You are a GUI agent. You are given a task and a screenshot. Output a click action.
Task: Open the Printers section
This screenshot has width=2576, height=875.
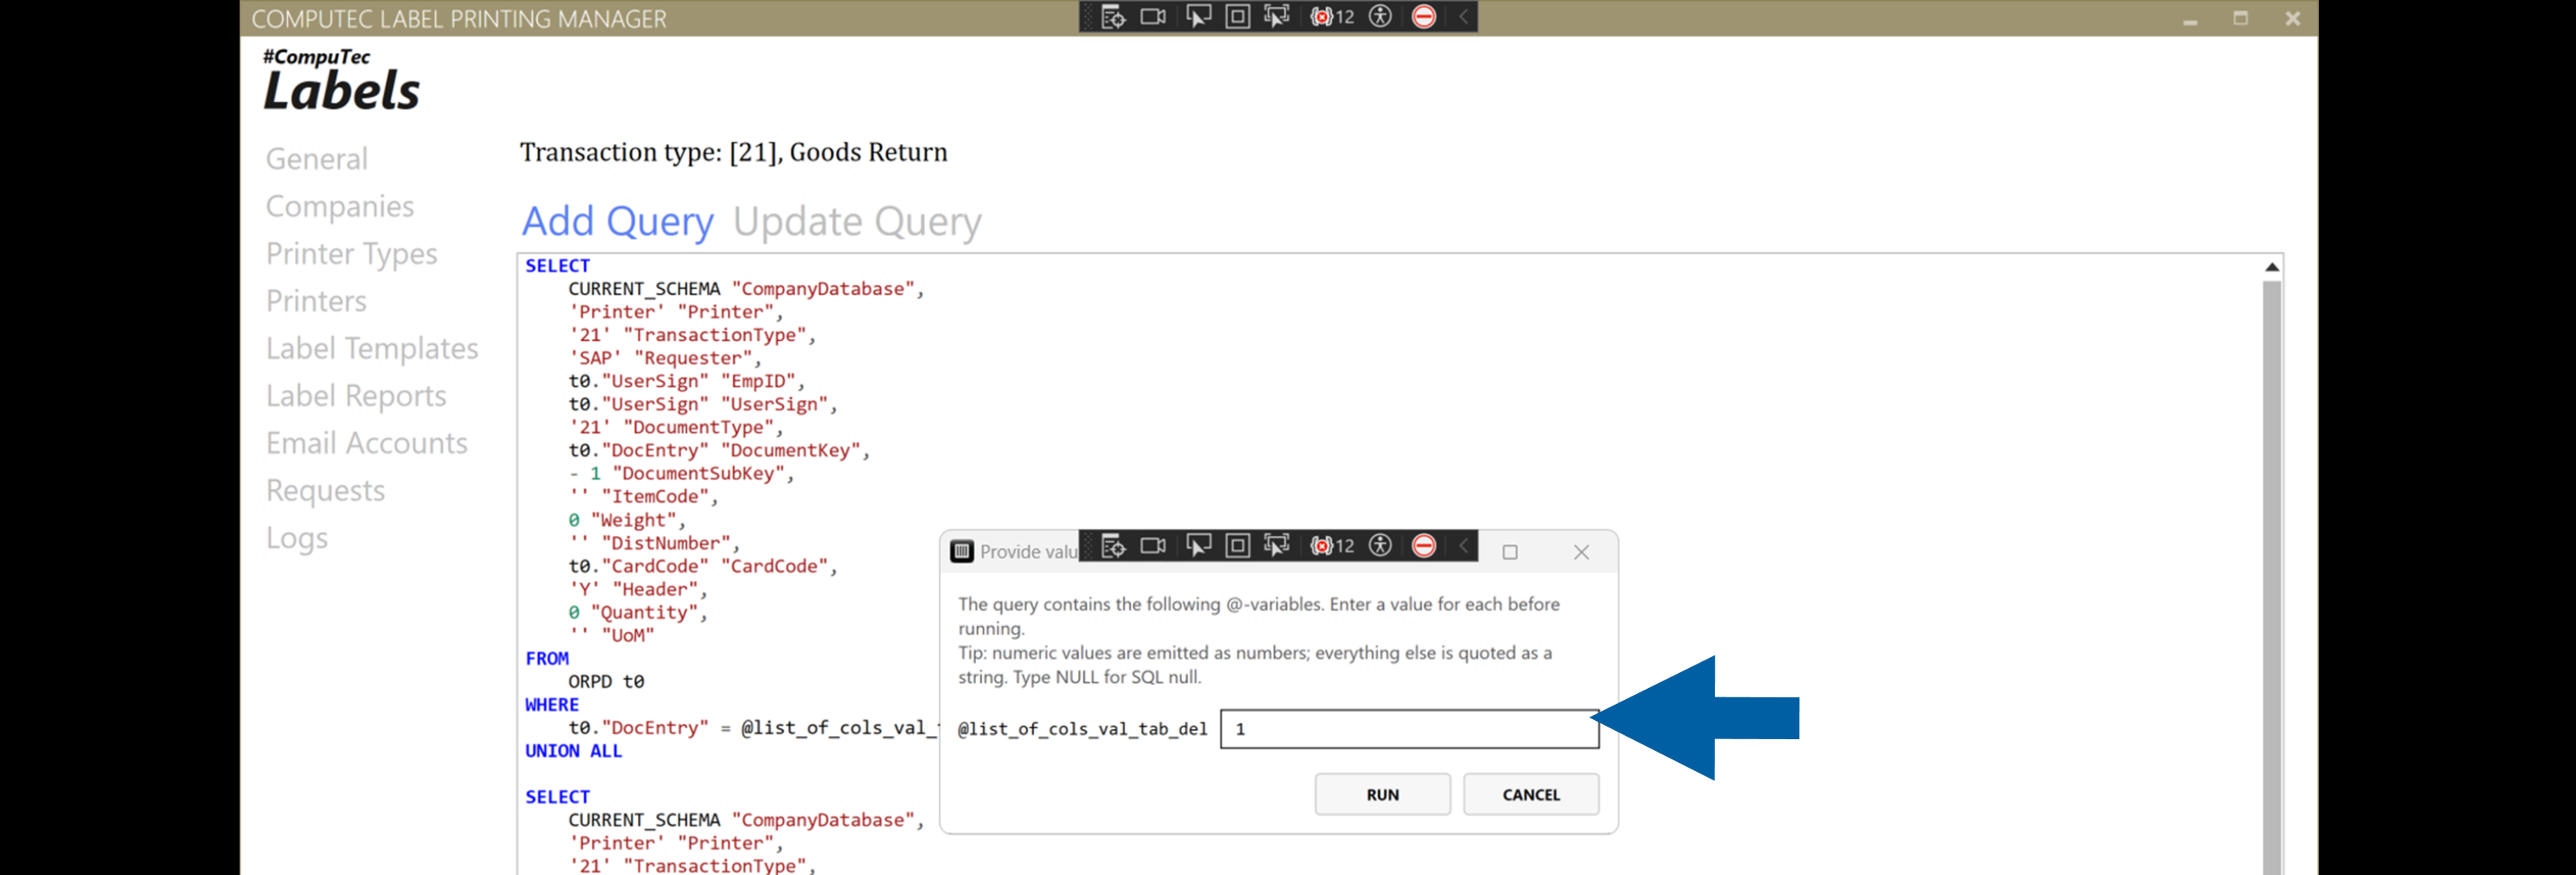315,301
